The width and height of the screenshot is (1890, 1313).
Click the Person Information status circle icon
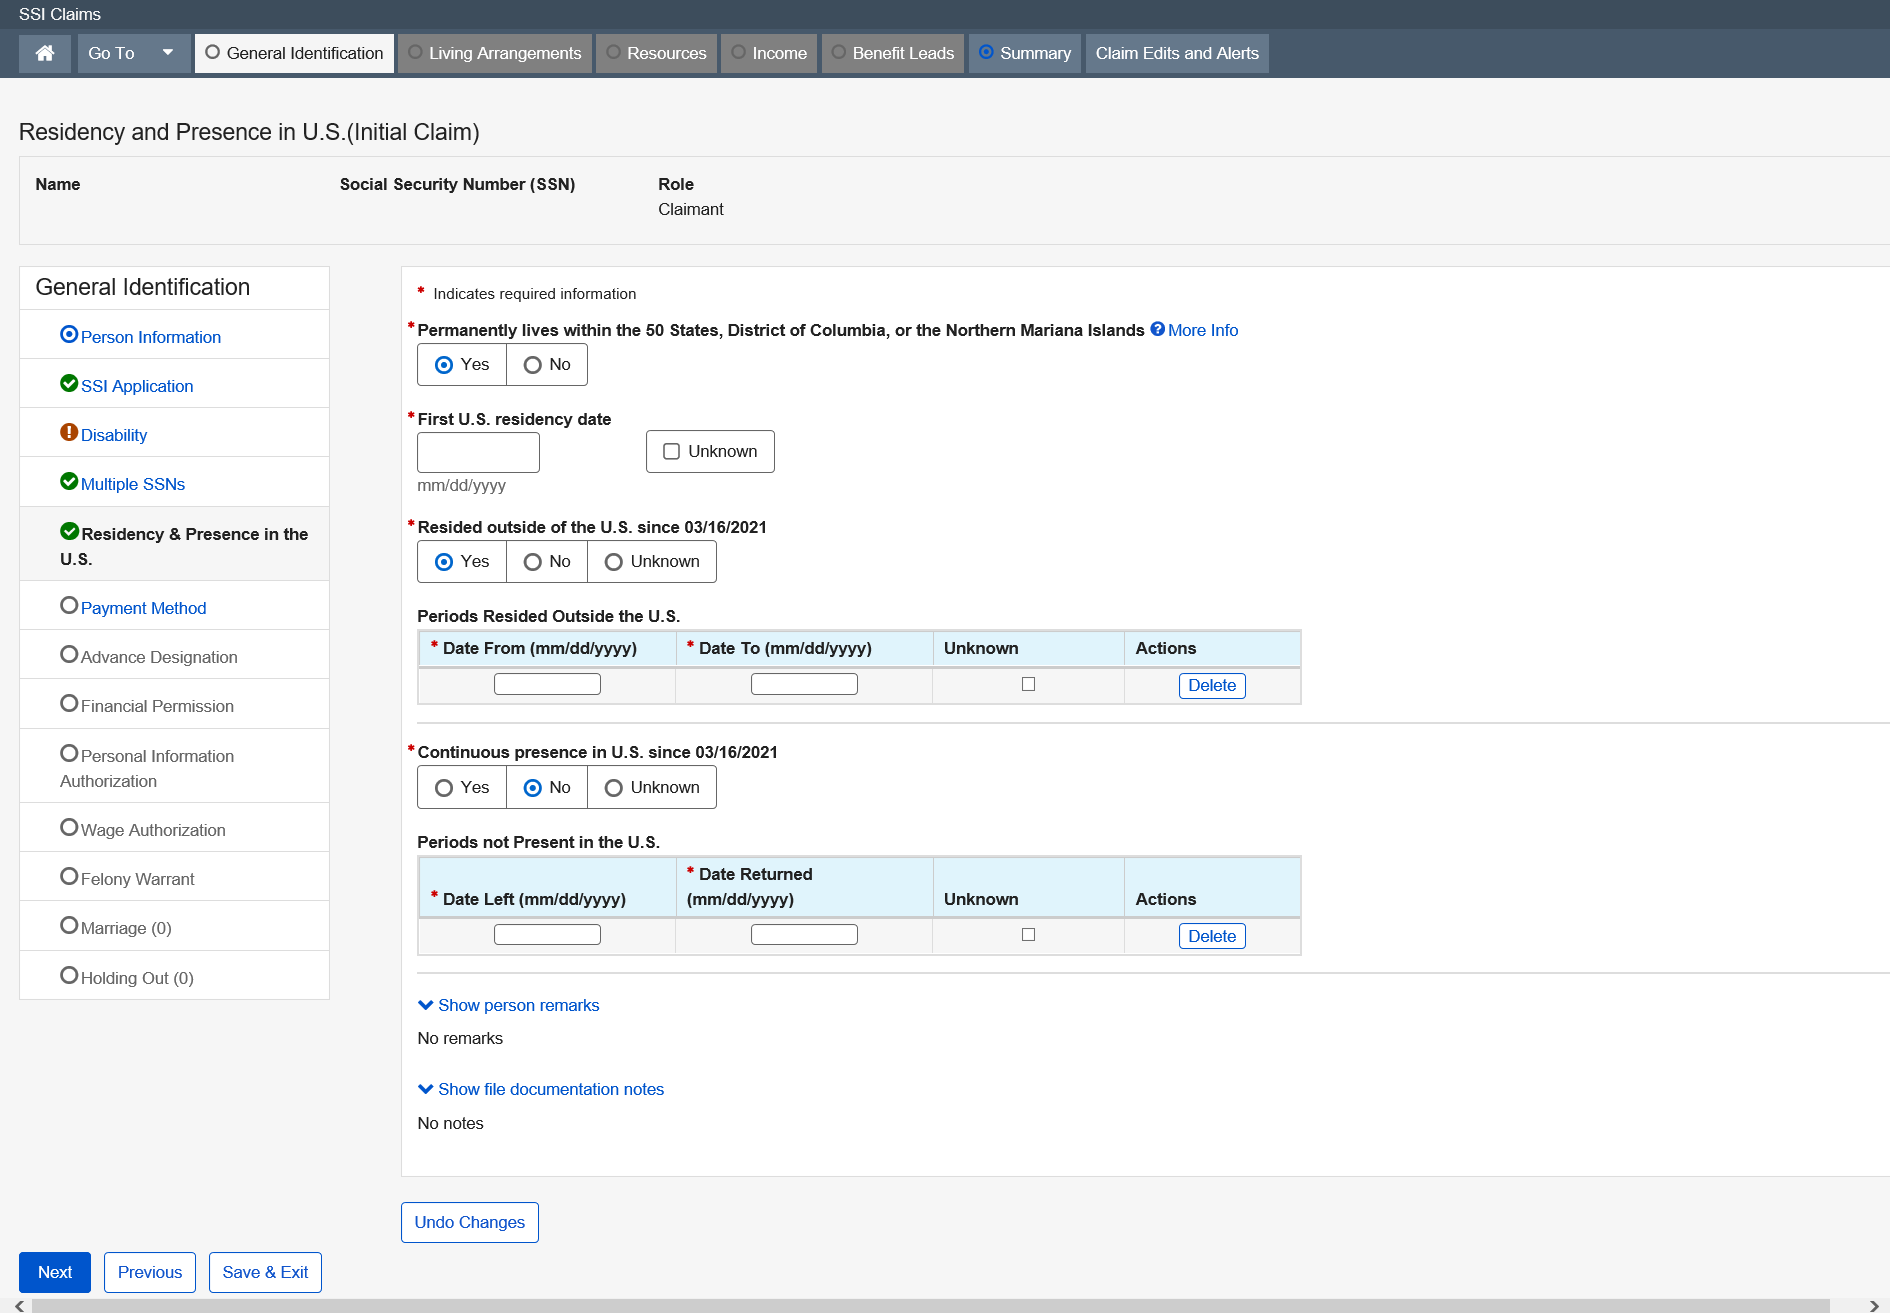click(x=69, y=335)
